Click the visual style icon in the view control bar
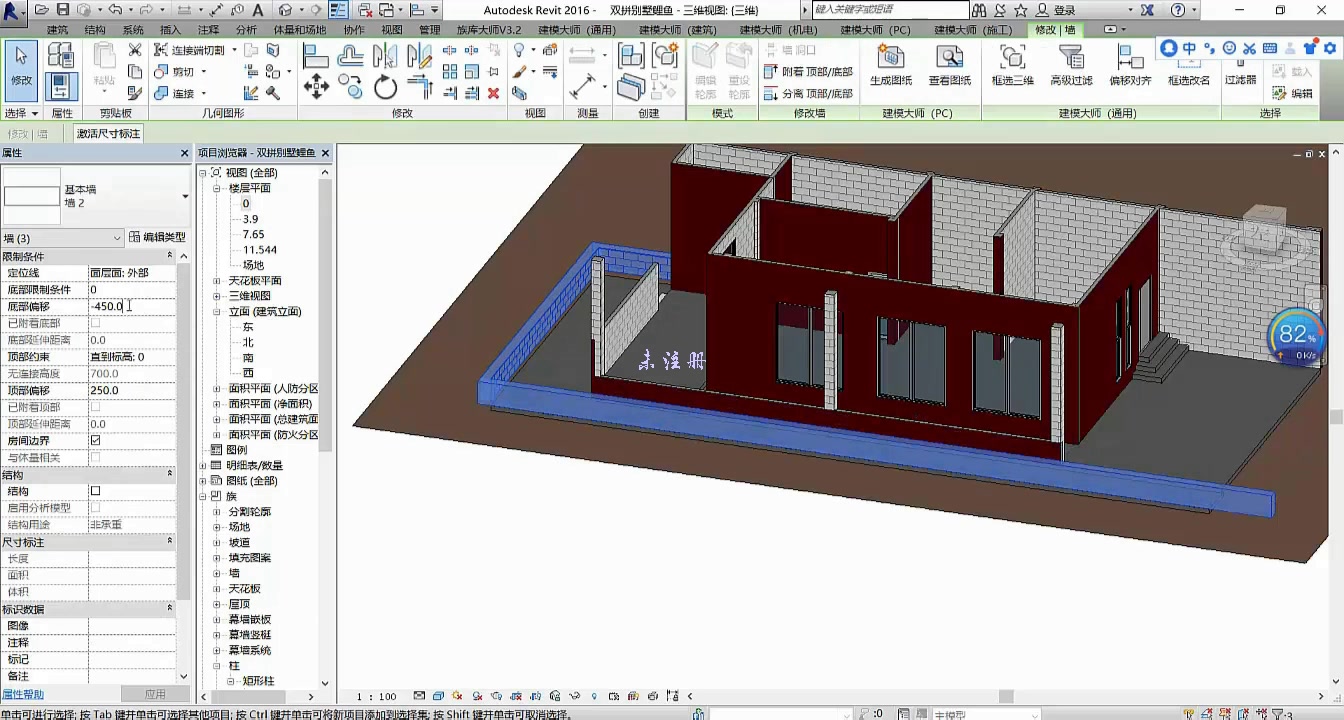 coord(437,696)
